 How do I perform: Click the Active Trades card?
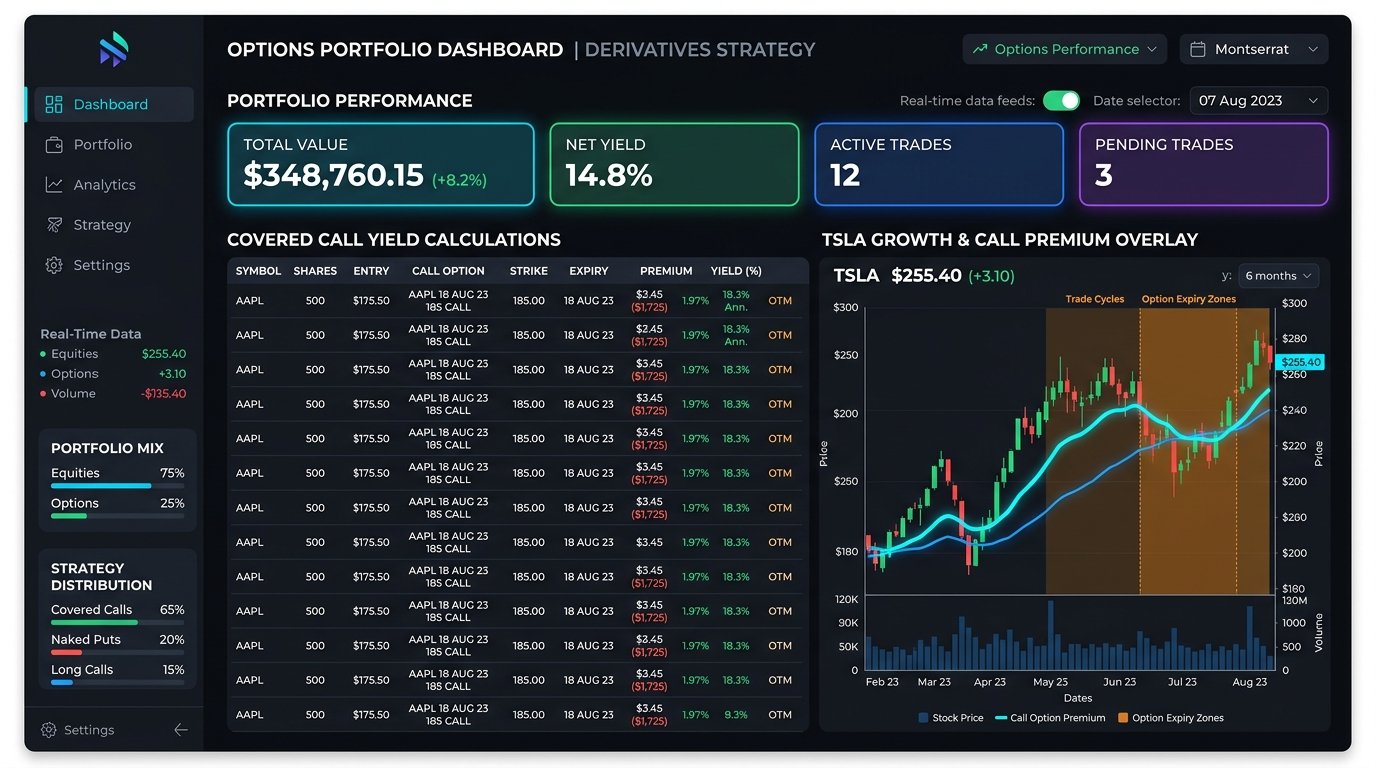(x=939, y=165)
